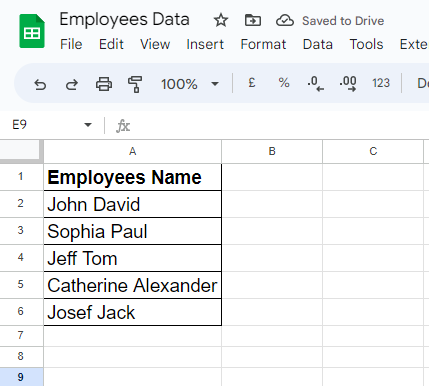Open the Format menu

[x=263, y=44]
